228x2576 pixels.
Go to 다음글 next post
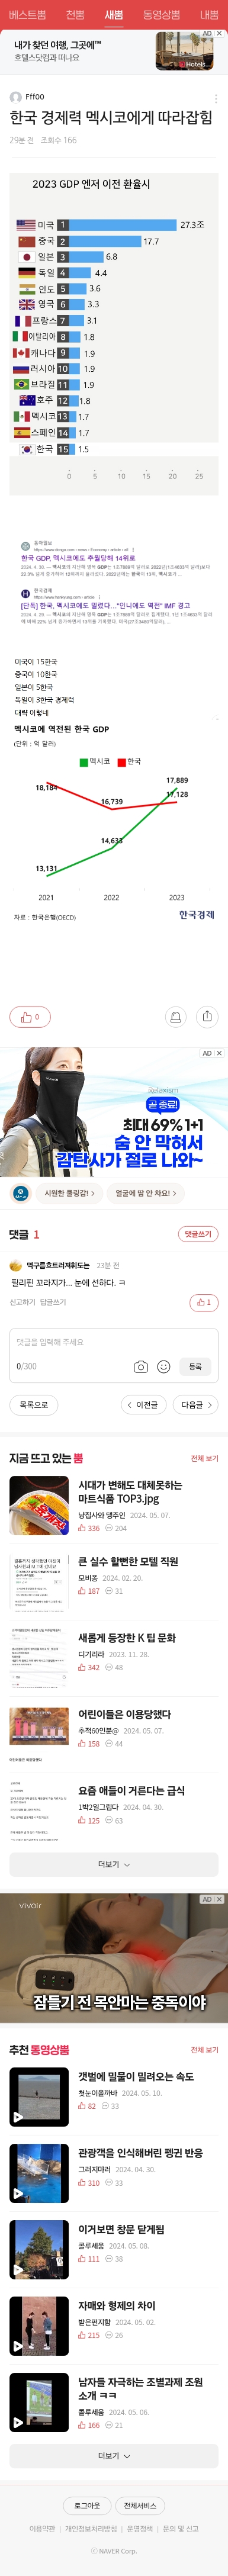(x=196, y=1405)
